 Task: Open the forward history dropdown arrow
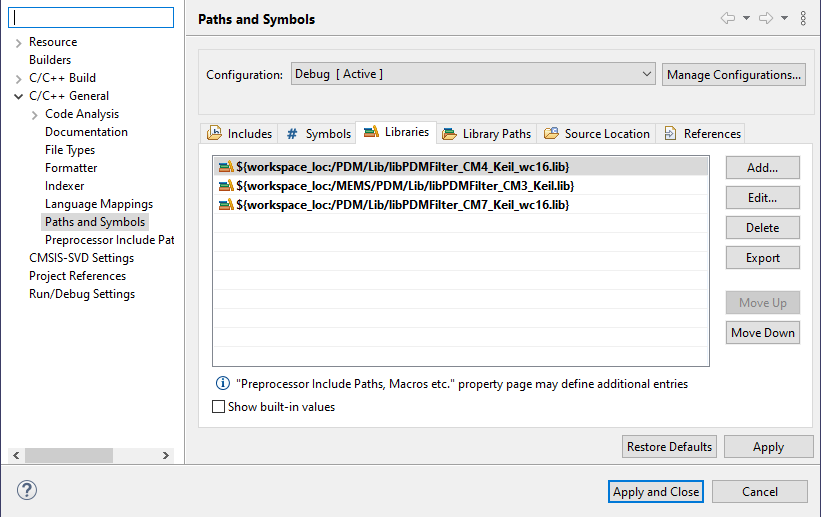coord(784,18)
